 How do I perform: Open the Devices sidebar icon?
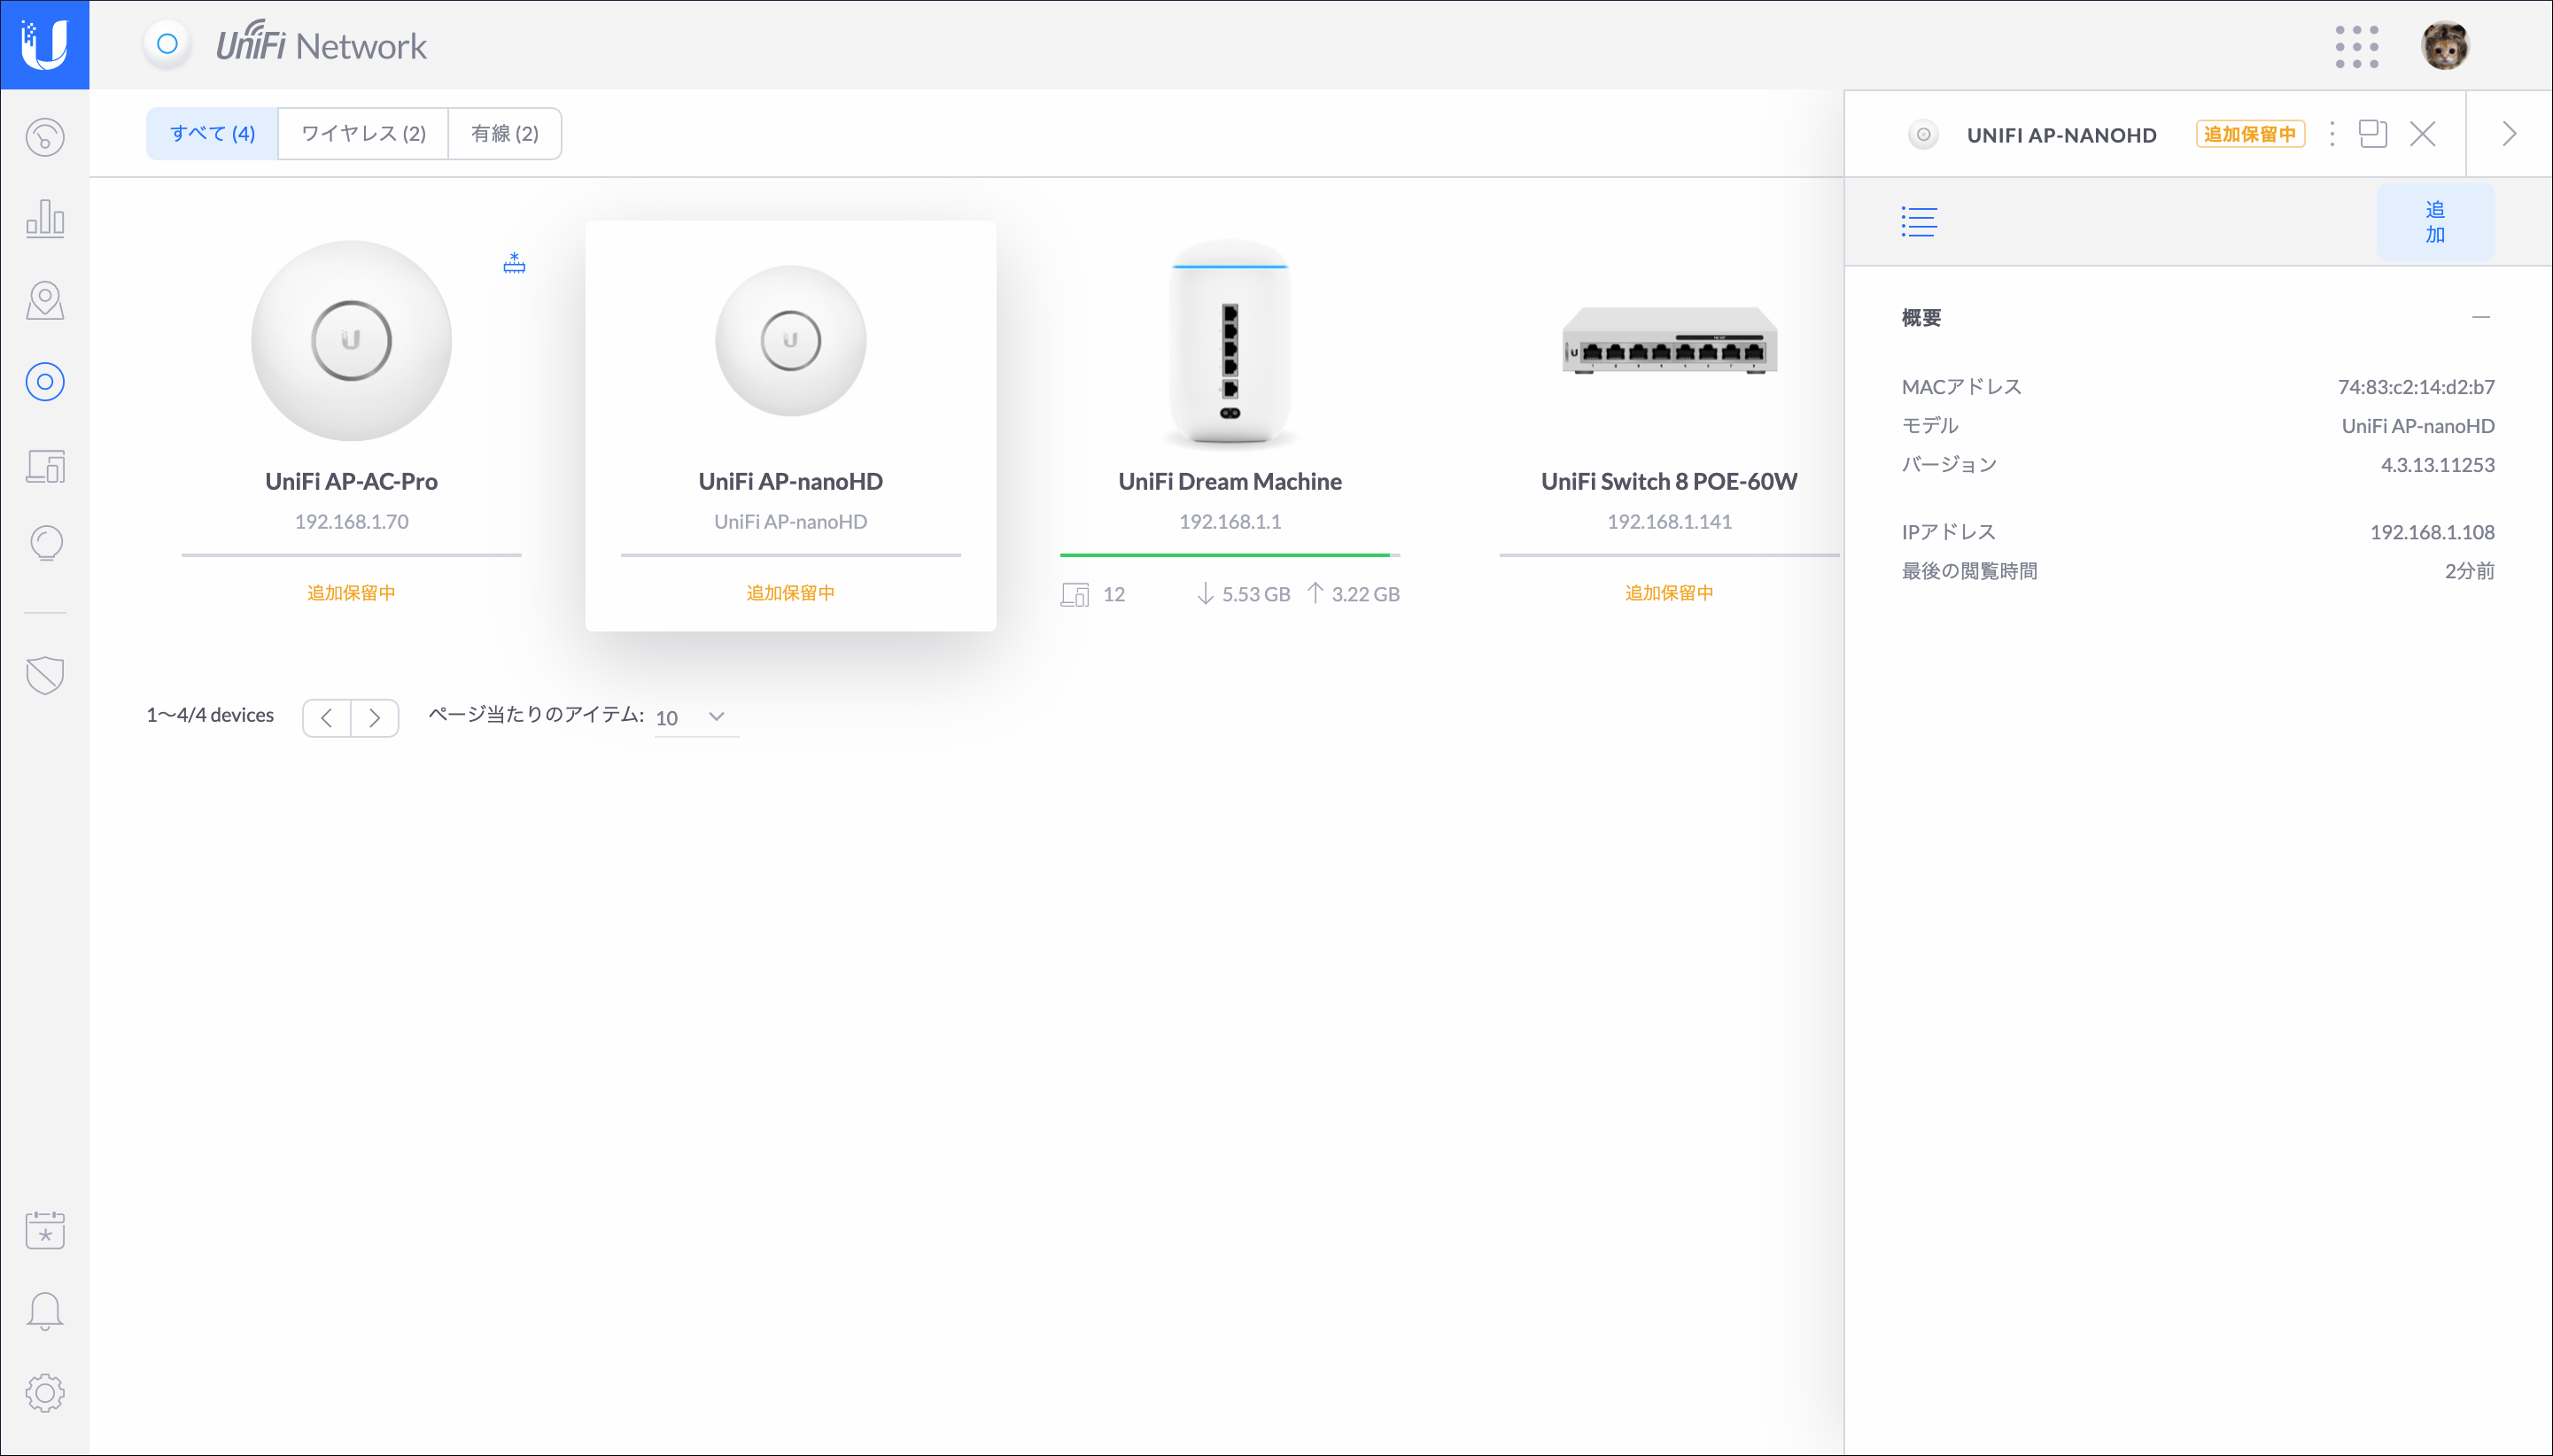click(45, 382)
